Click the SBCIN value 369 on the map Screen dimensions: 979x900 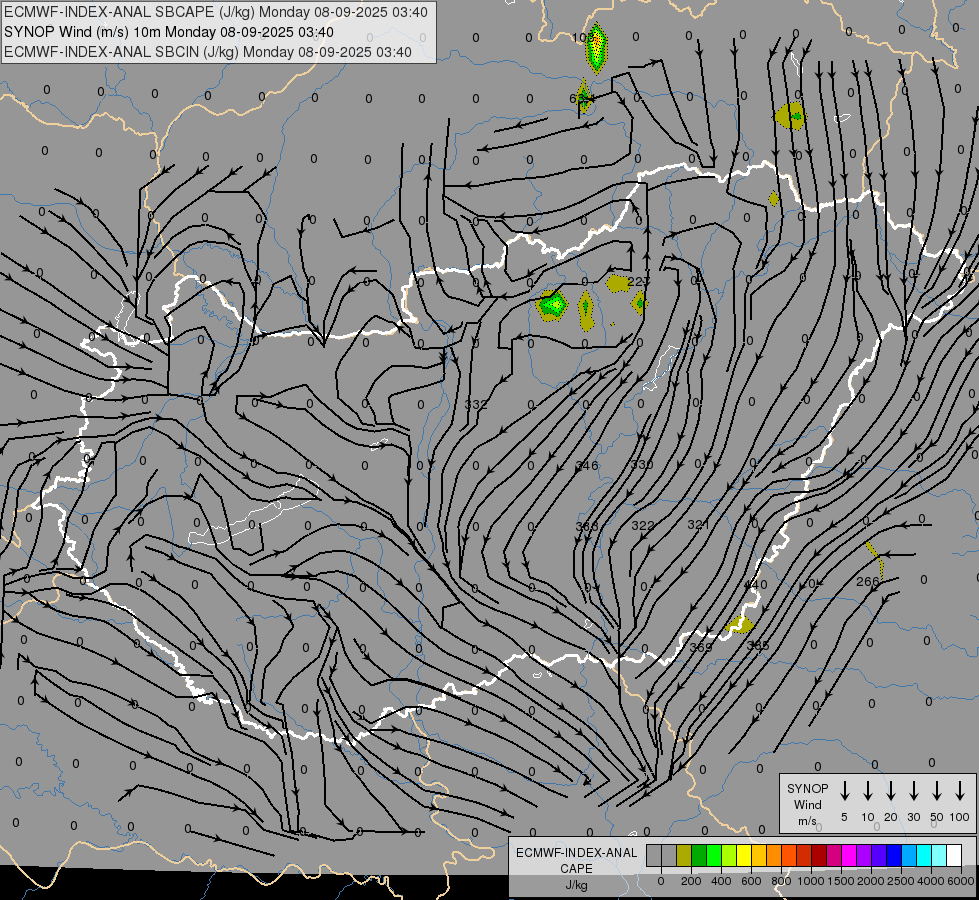(701, 647)
